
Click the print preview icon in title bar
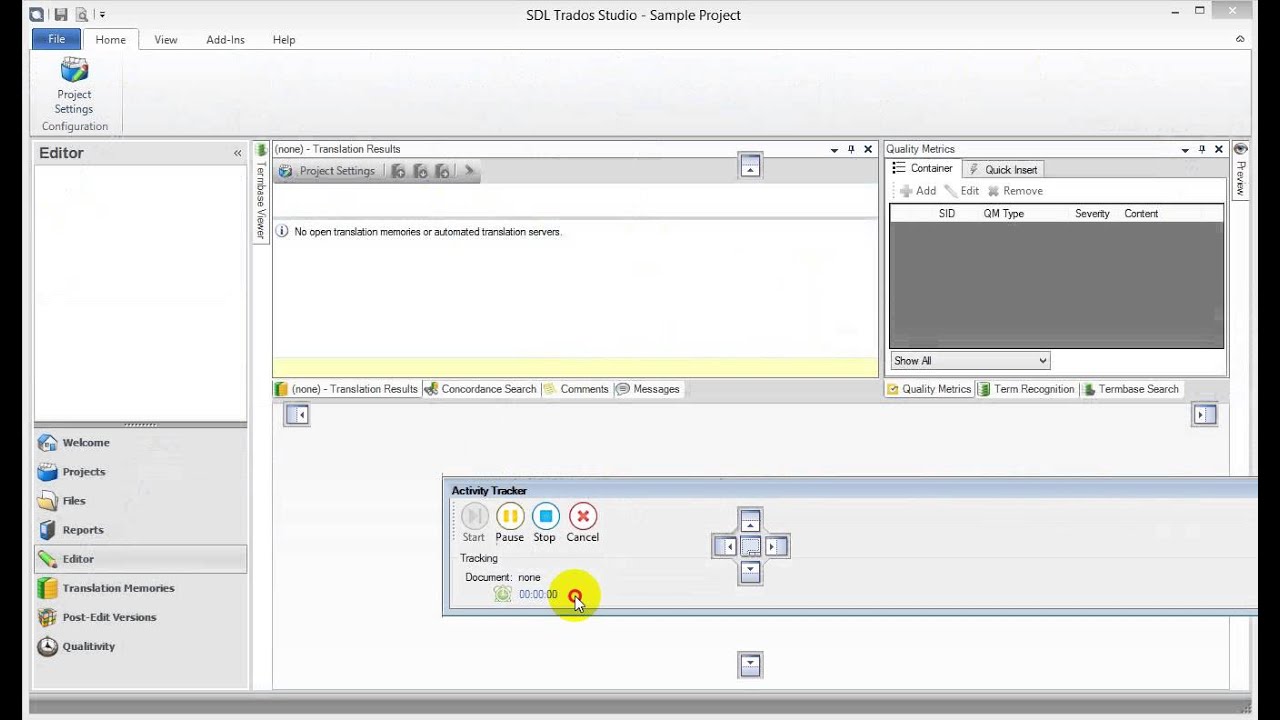pos(82,15)
